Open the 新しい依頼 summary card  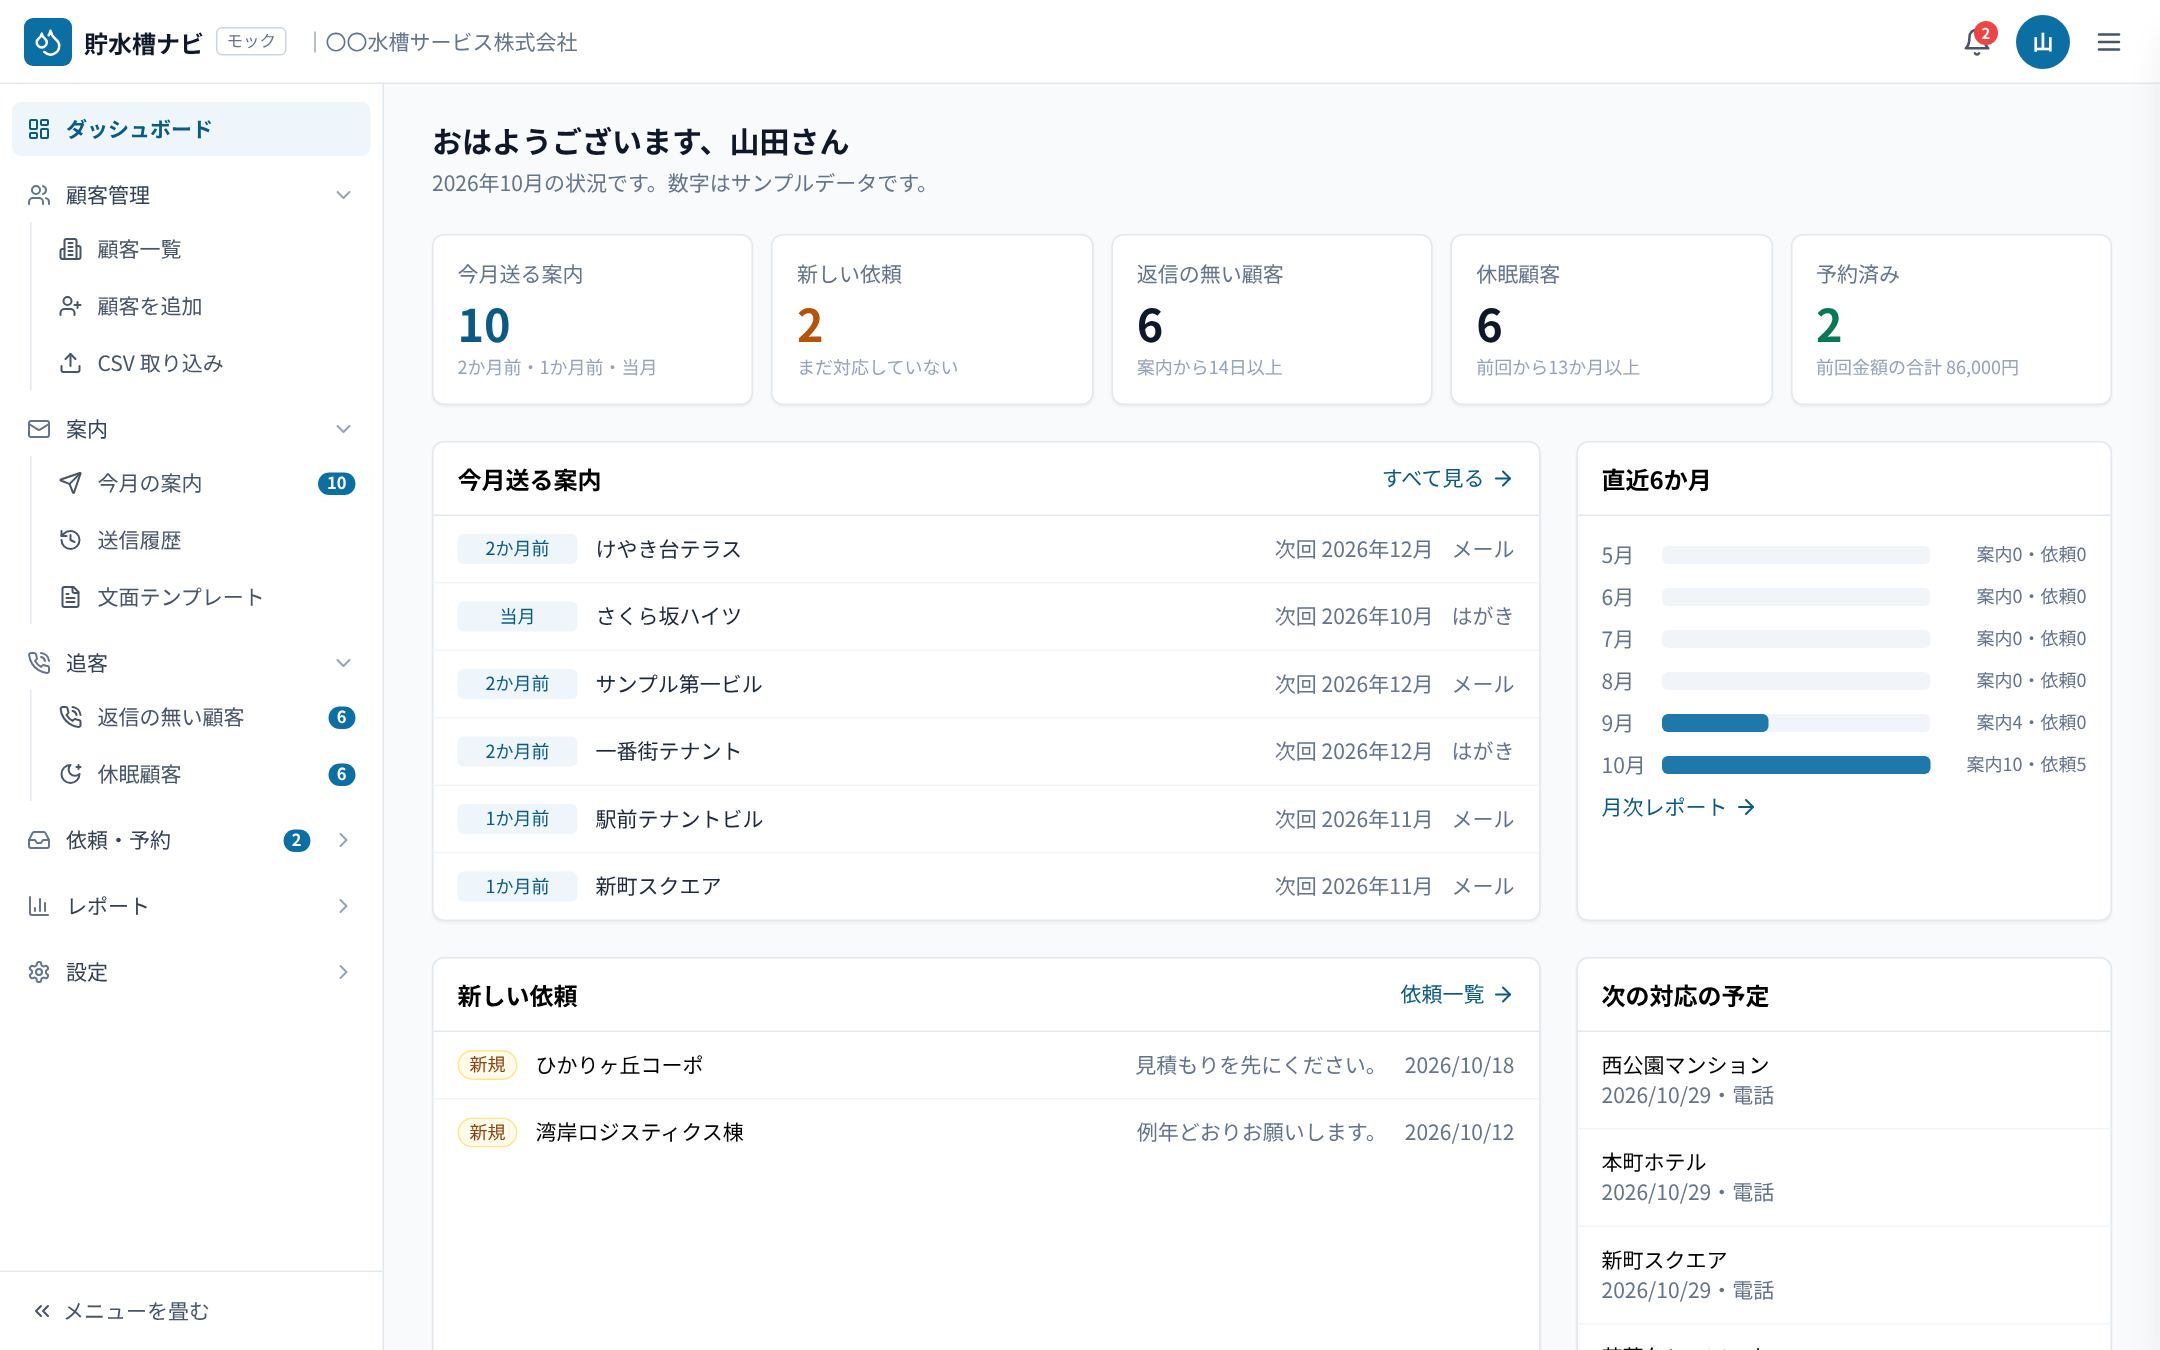[x=932, y=320]
